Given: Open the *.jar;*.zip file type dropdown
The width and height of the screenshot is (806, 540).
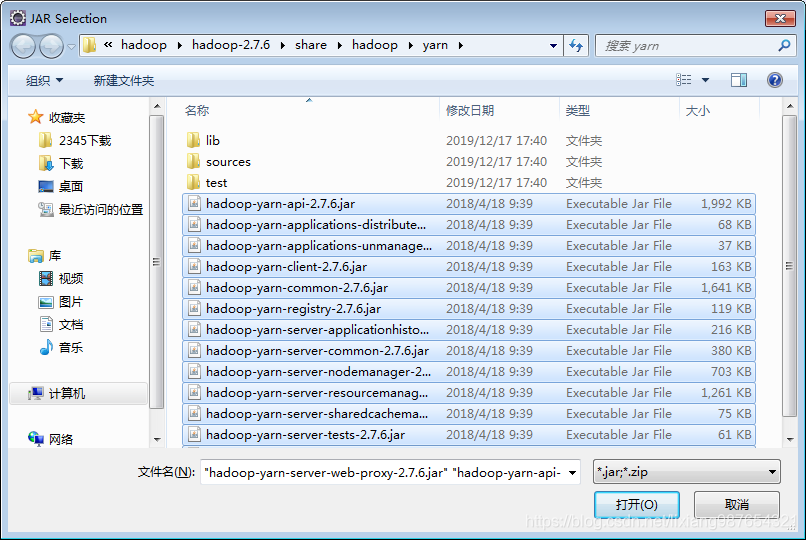Looking at the screenshot, I should point(687,472).
